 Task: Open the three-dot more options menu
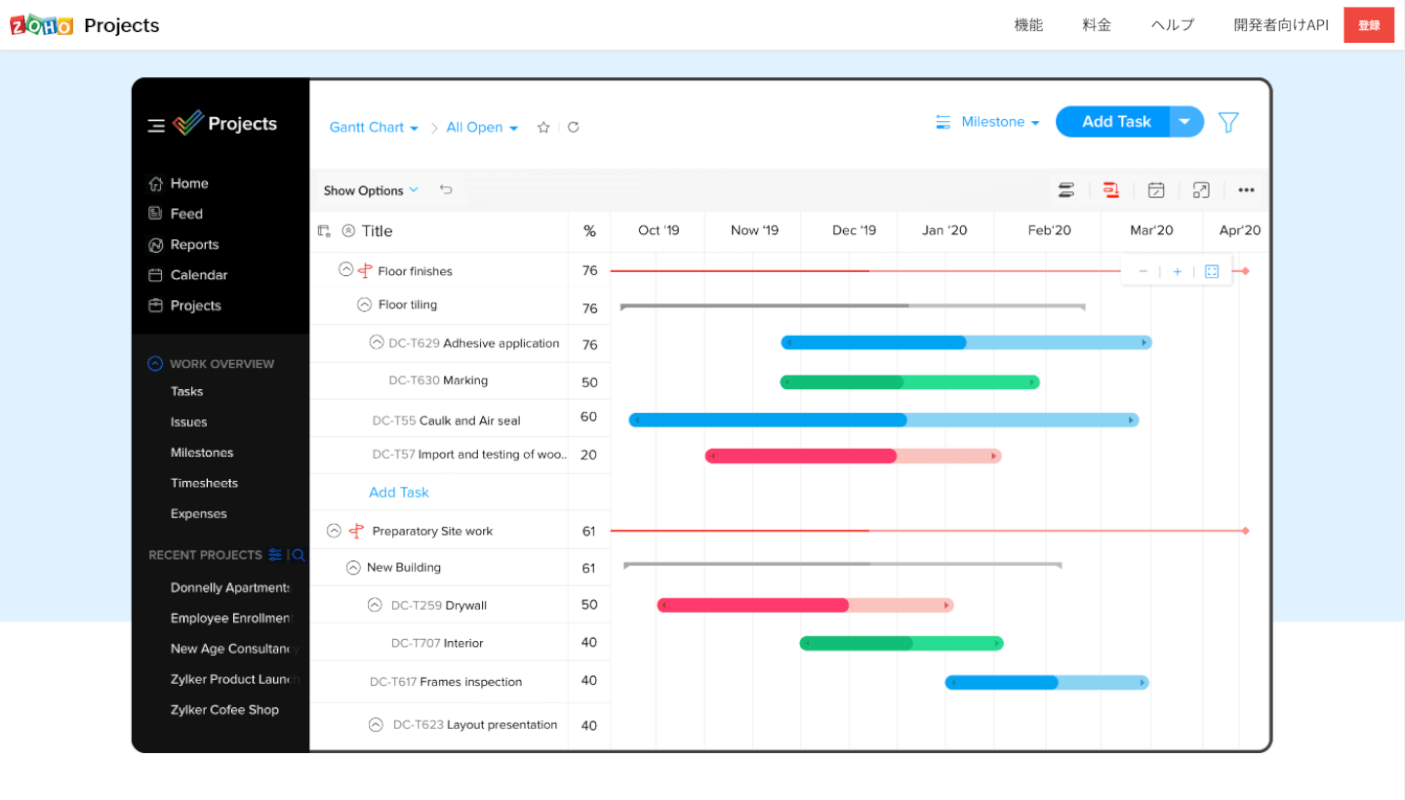1245,190
